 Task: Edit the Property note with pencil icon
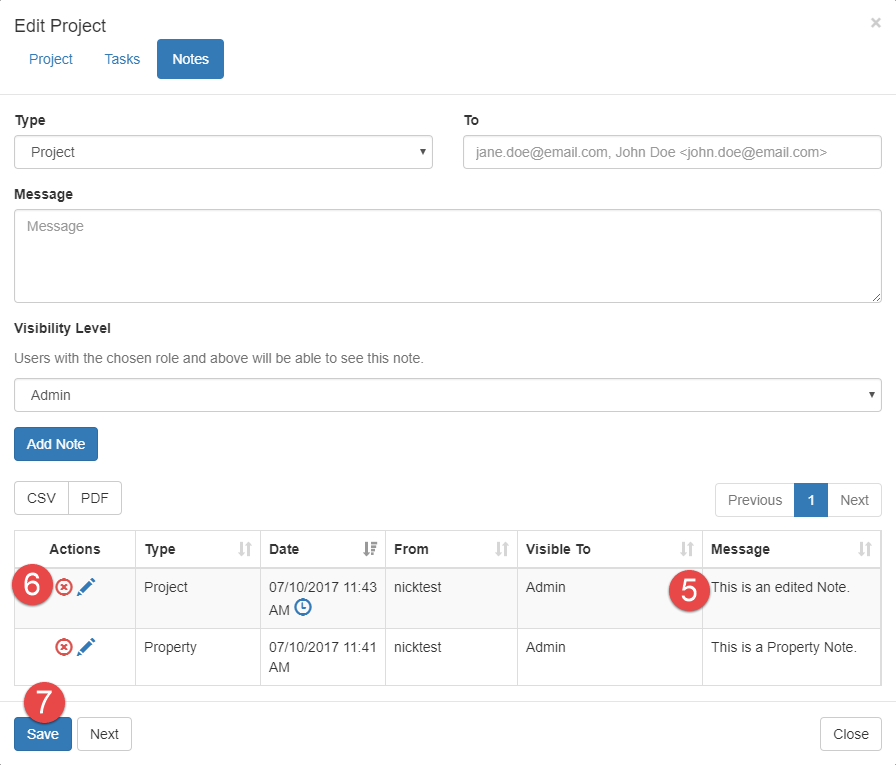86,648
